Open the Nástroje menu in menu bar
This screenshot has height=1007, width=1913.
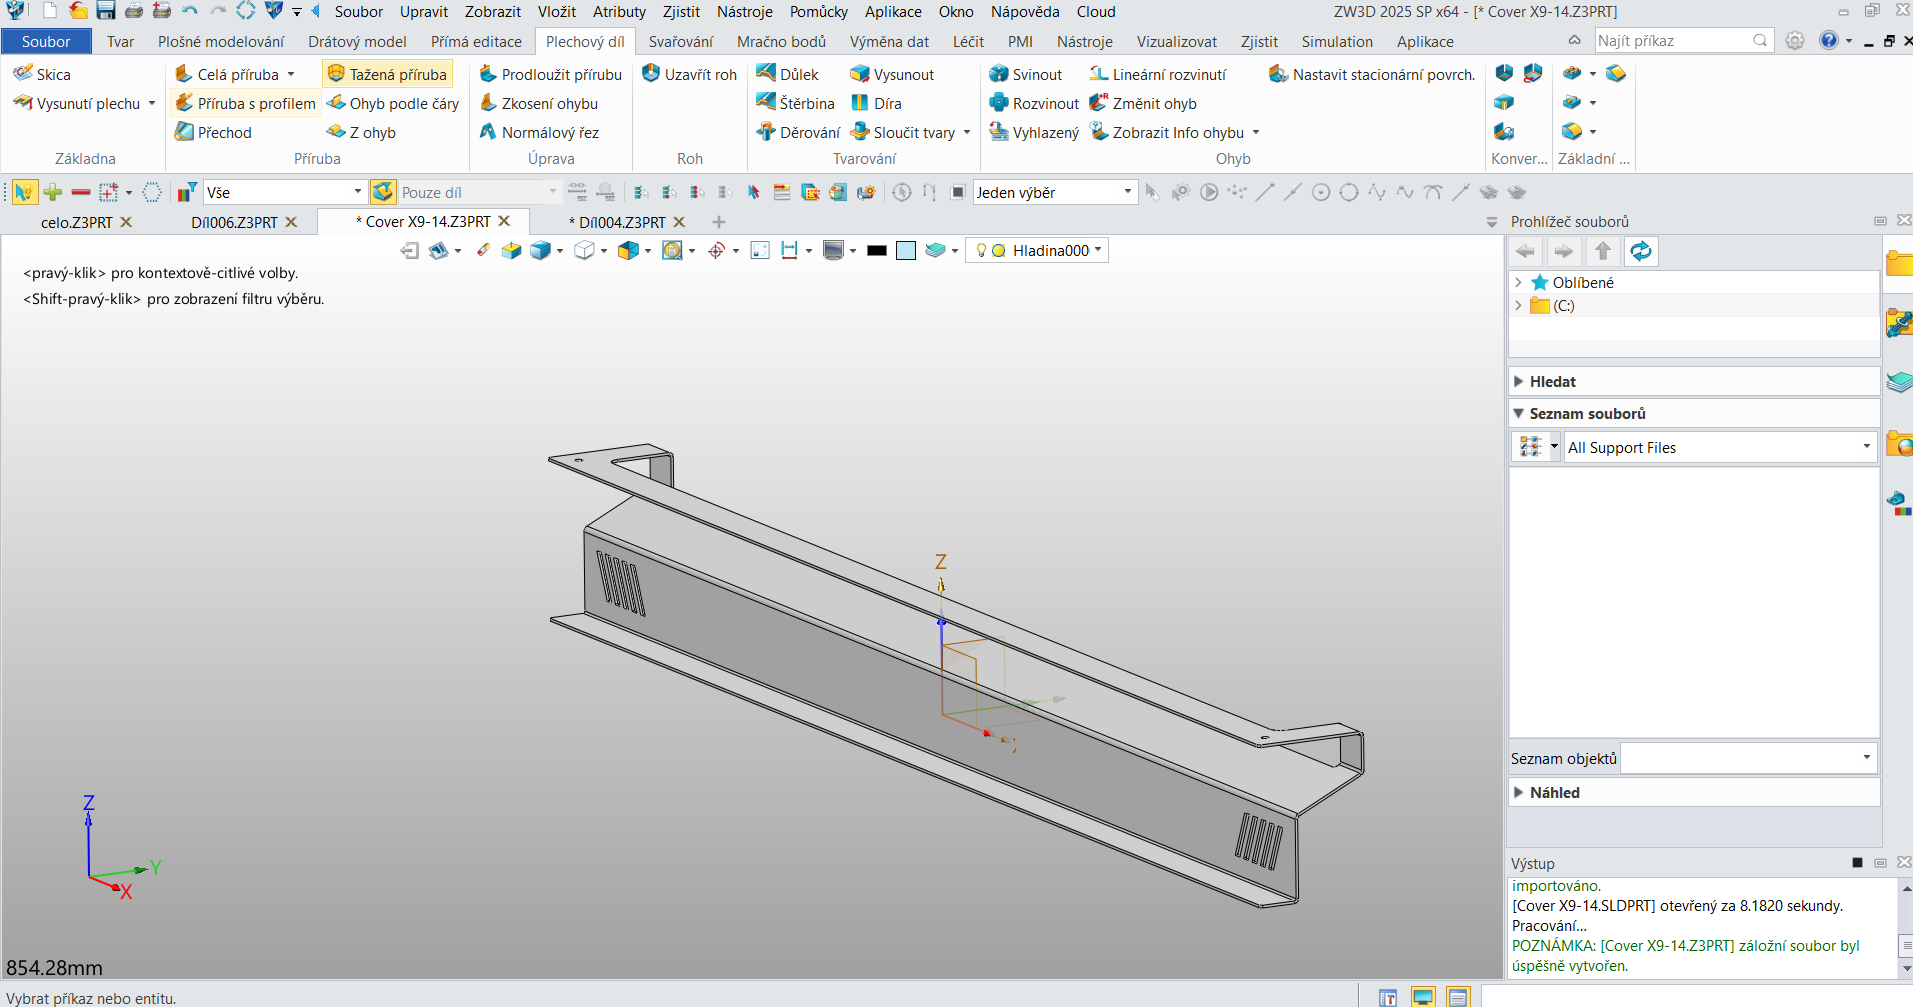tap(744, 12)
